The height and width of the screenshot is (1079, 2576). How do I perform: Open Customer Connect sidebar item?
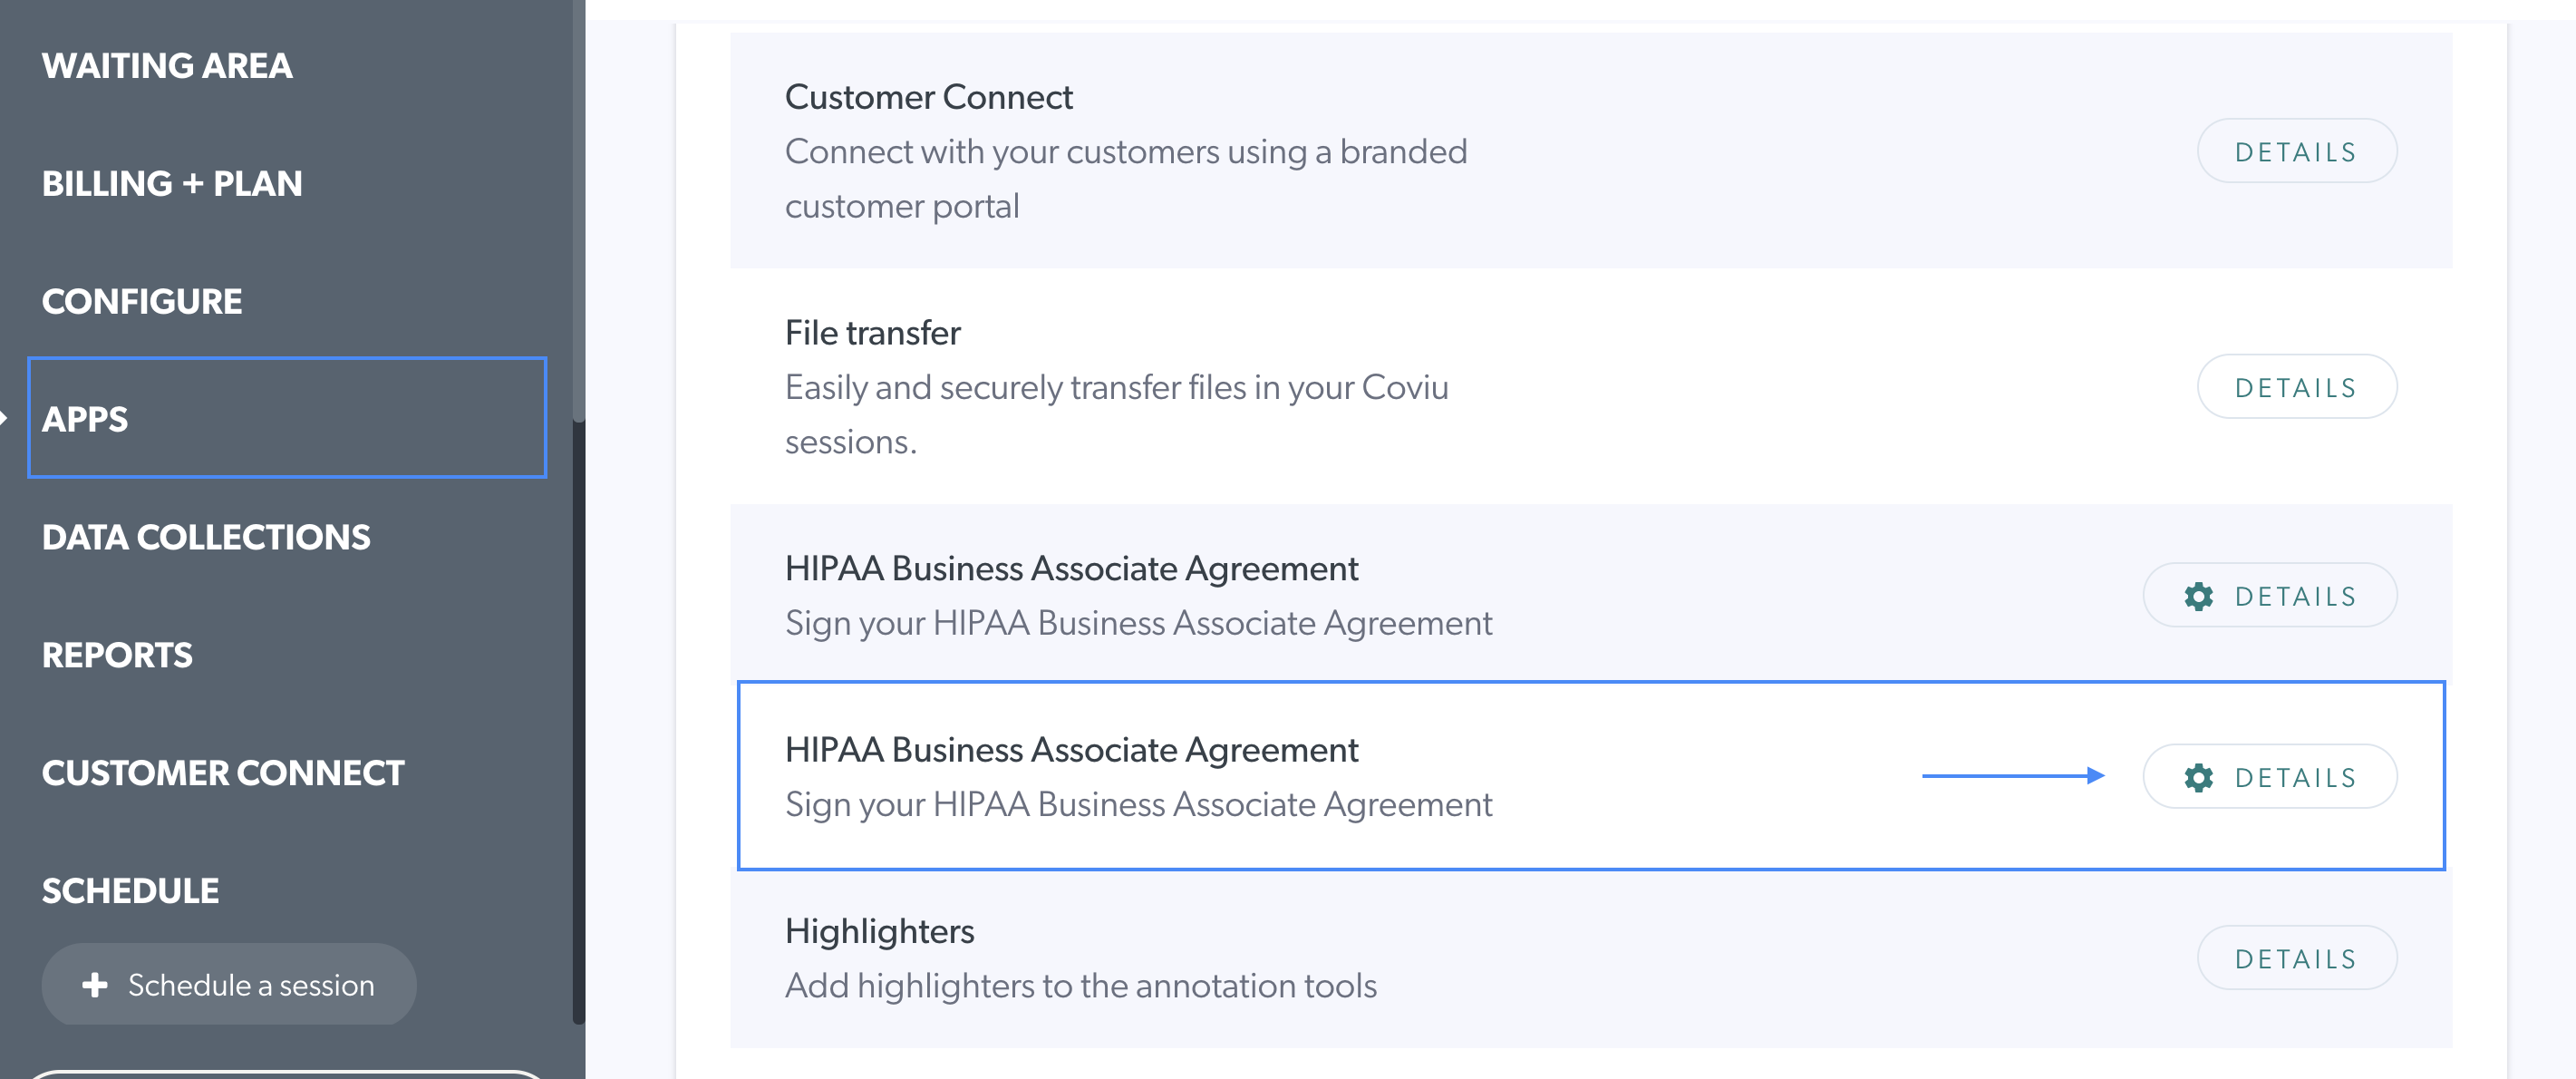[223, 774]
